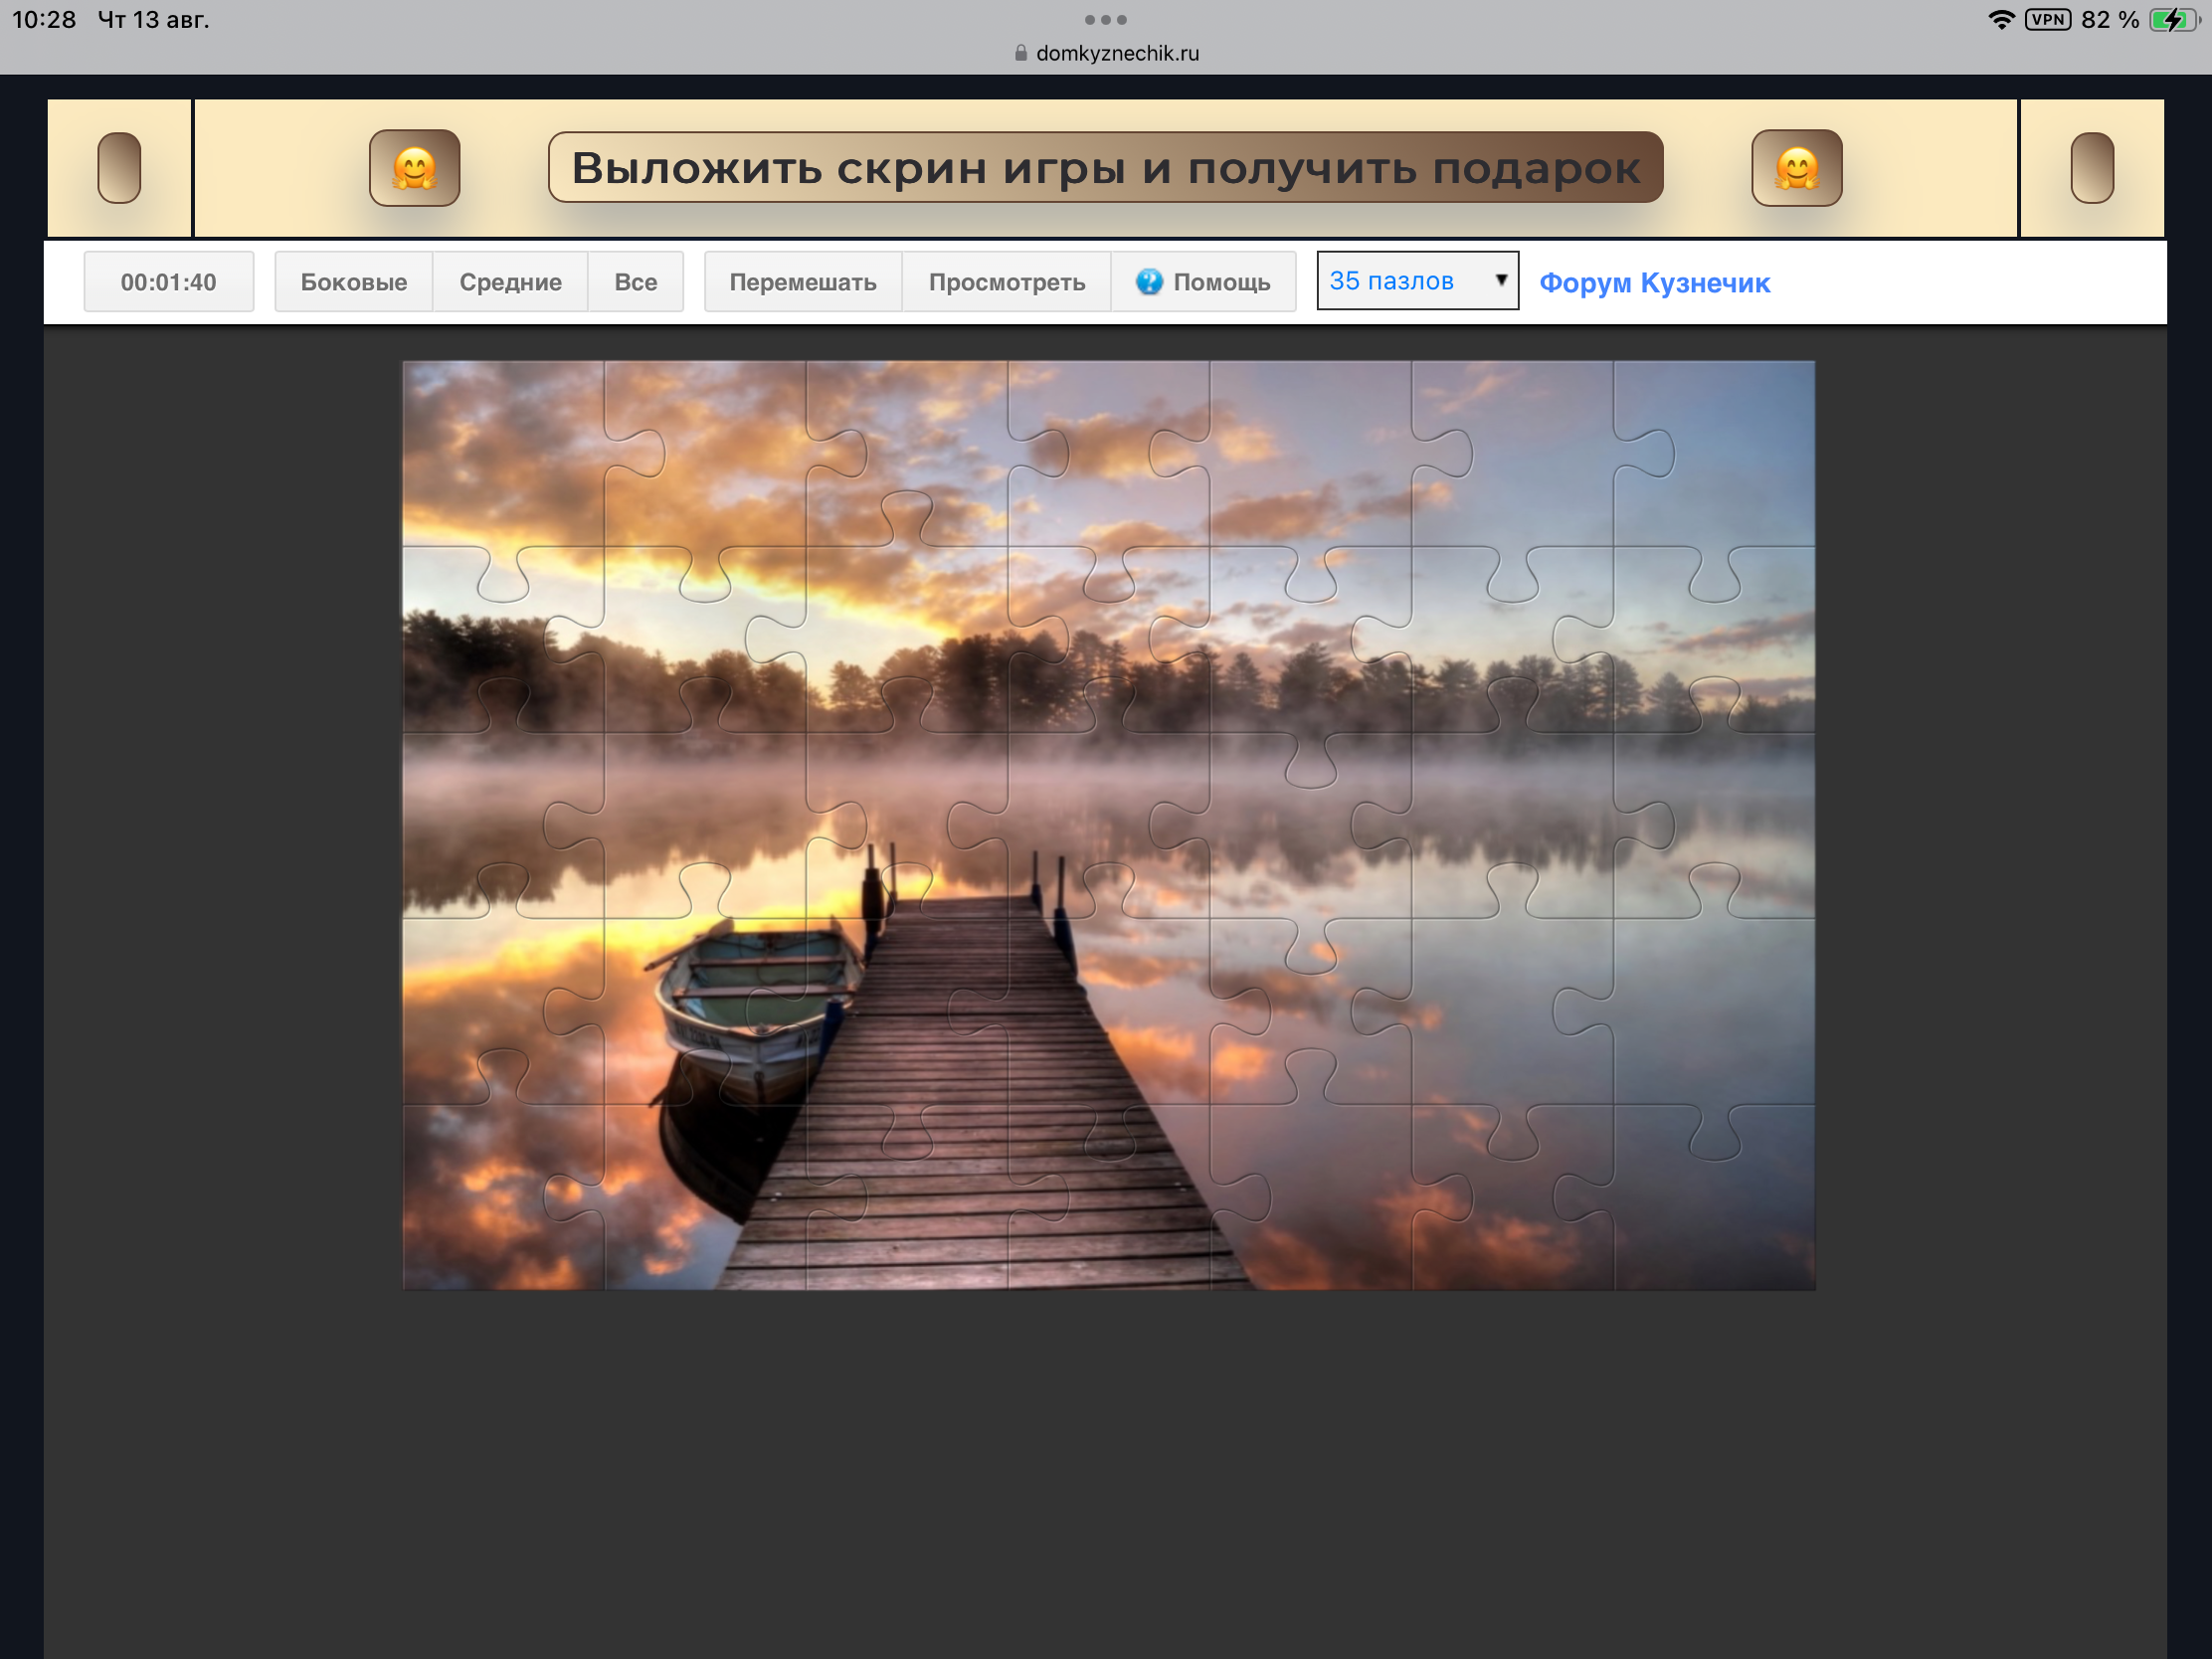The image size is (2212, 1659).
Task: Tap the three-dot multitasking menu
Action: 1106,19
